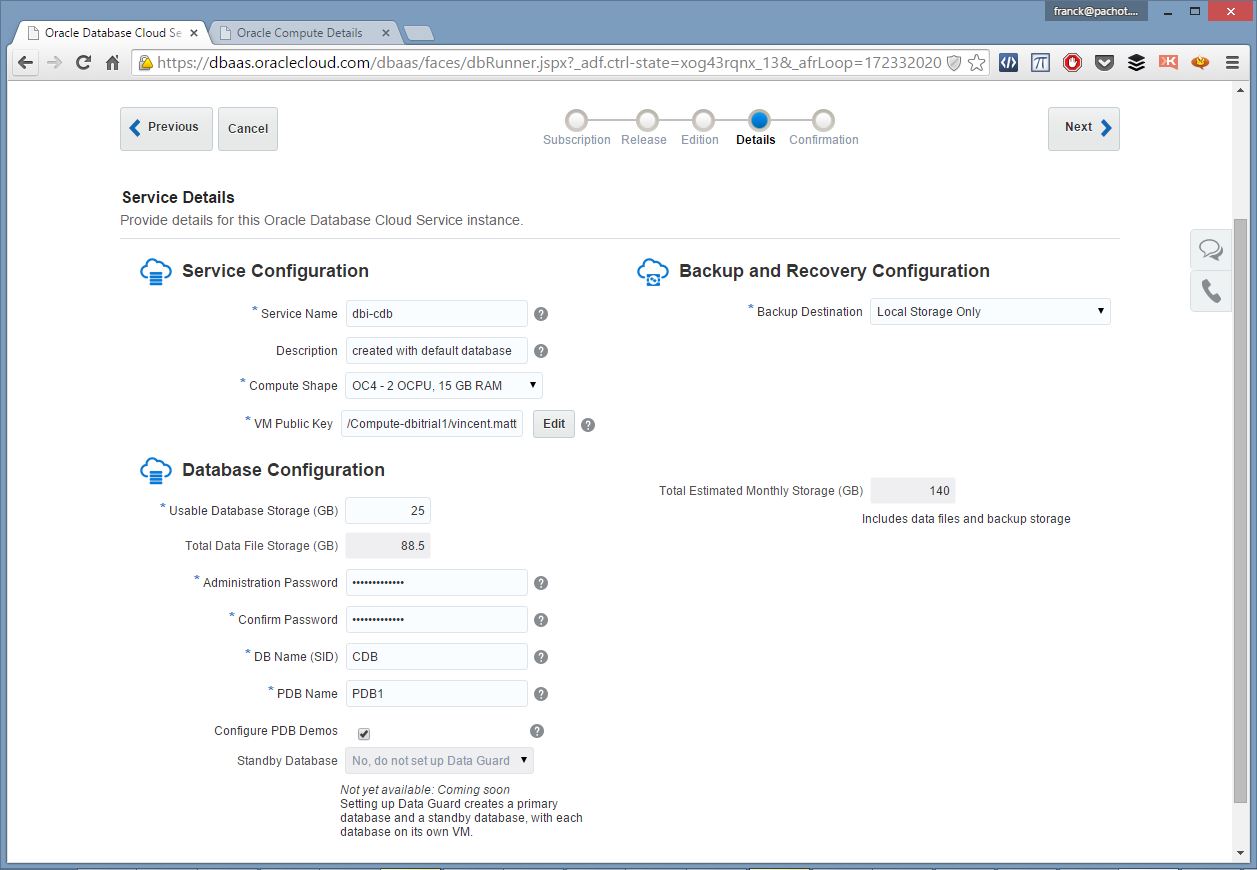1257x870 pixels.
Task: Click the VM Public Key field
Action: 432,424
